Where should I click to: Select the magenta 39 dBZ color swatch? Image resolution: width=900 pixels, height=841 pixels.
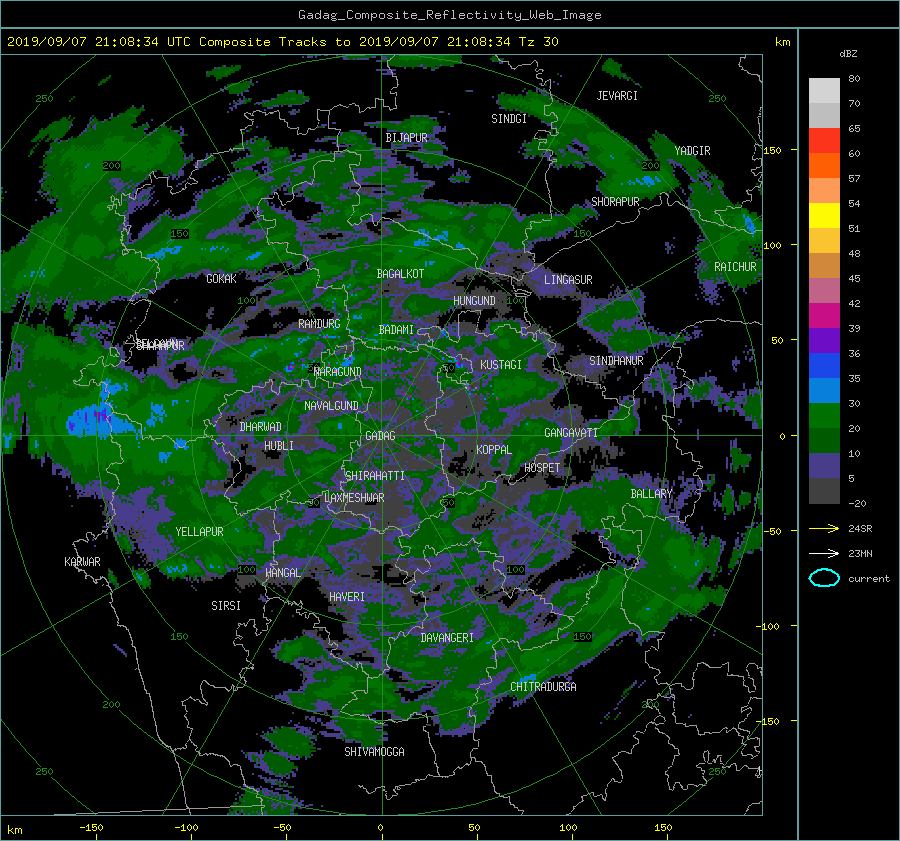(824, 315)
